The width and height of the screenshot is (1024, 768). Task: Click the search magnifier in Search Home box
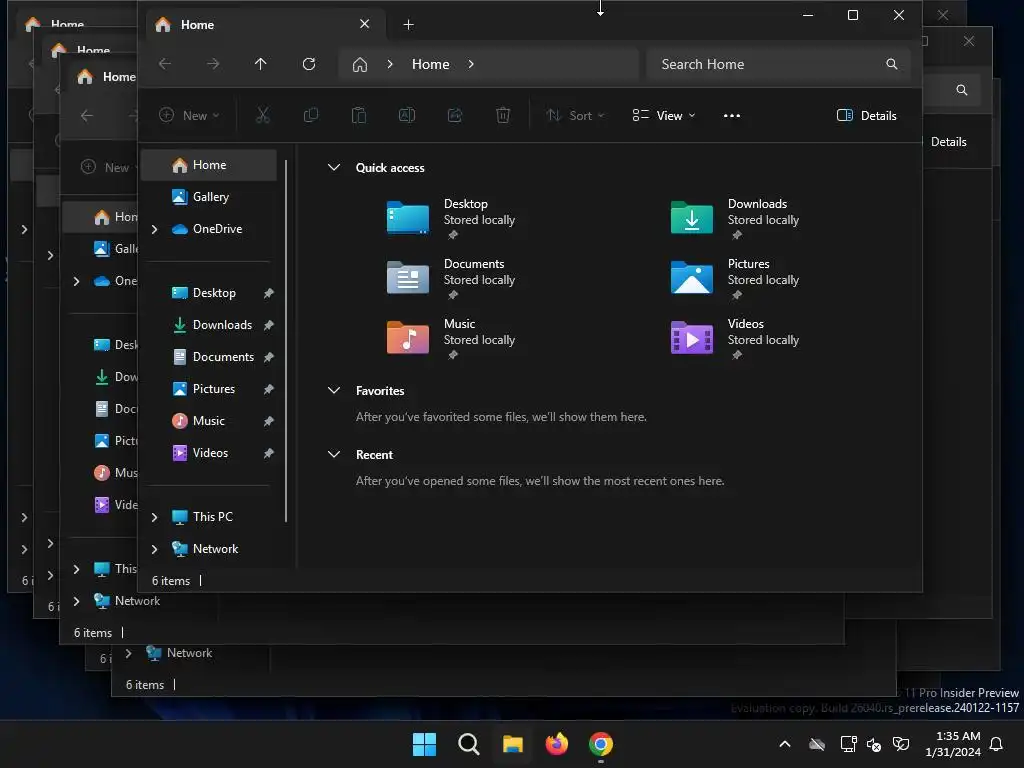(x=891, y=64)
